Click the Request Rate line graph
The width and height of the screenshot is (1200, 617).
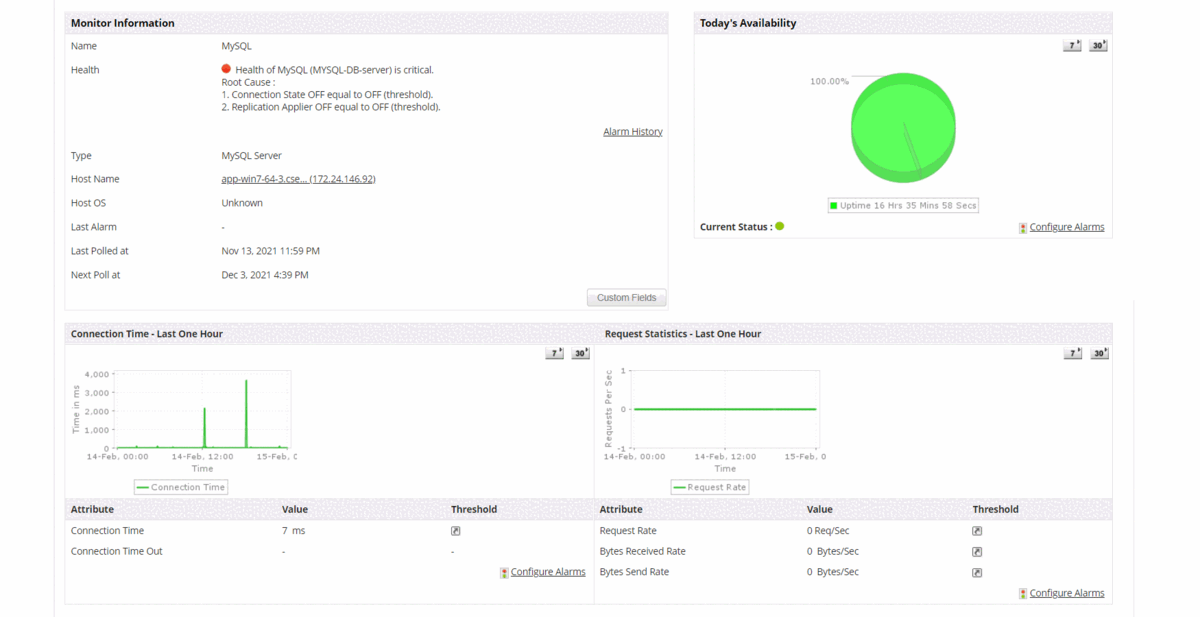pos(725,410)
